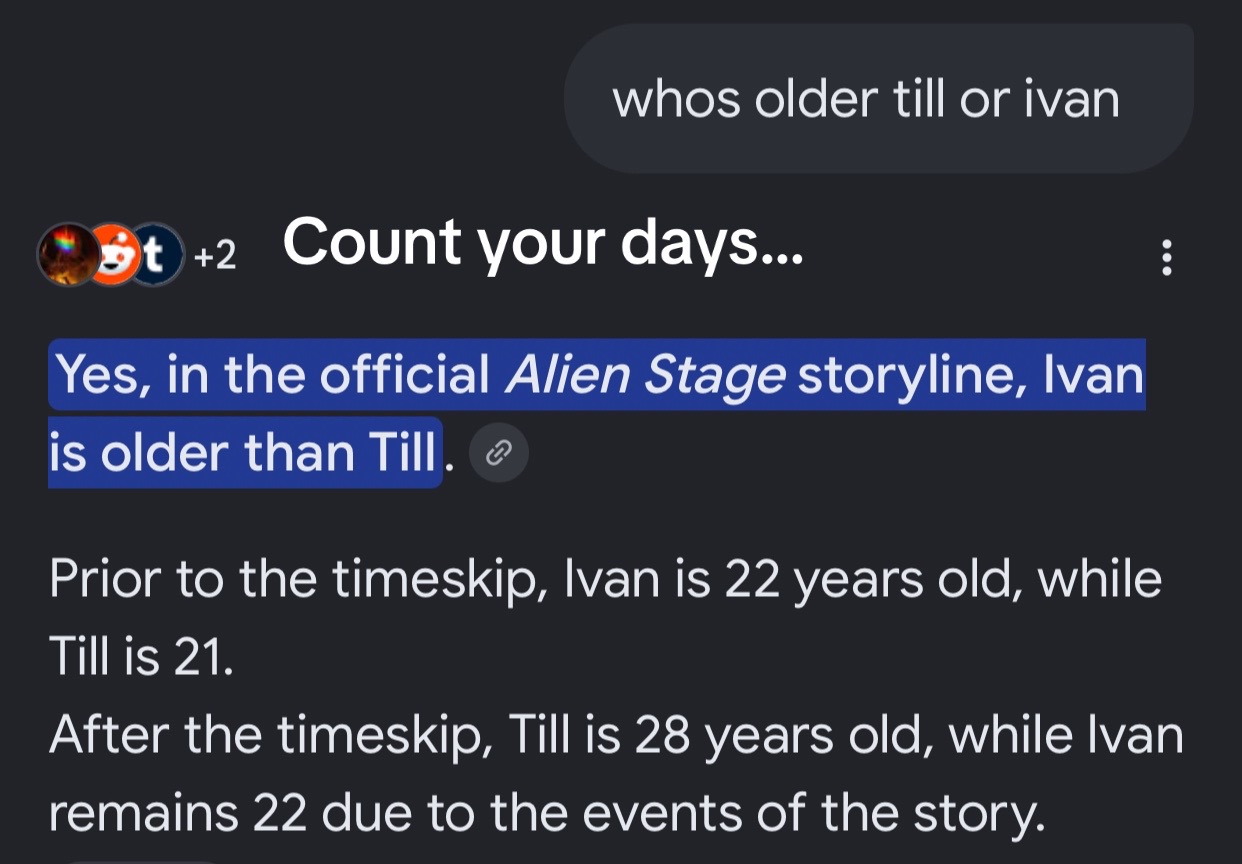Click the "Till is 21." line
1242x864 pixels.
click(141, 657)
